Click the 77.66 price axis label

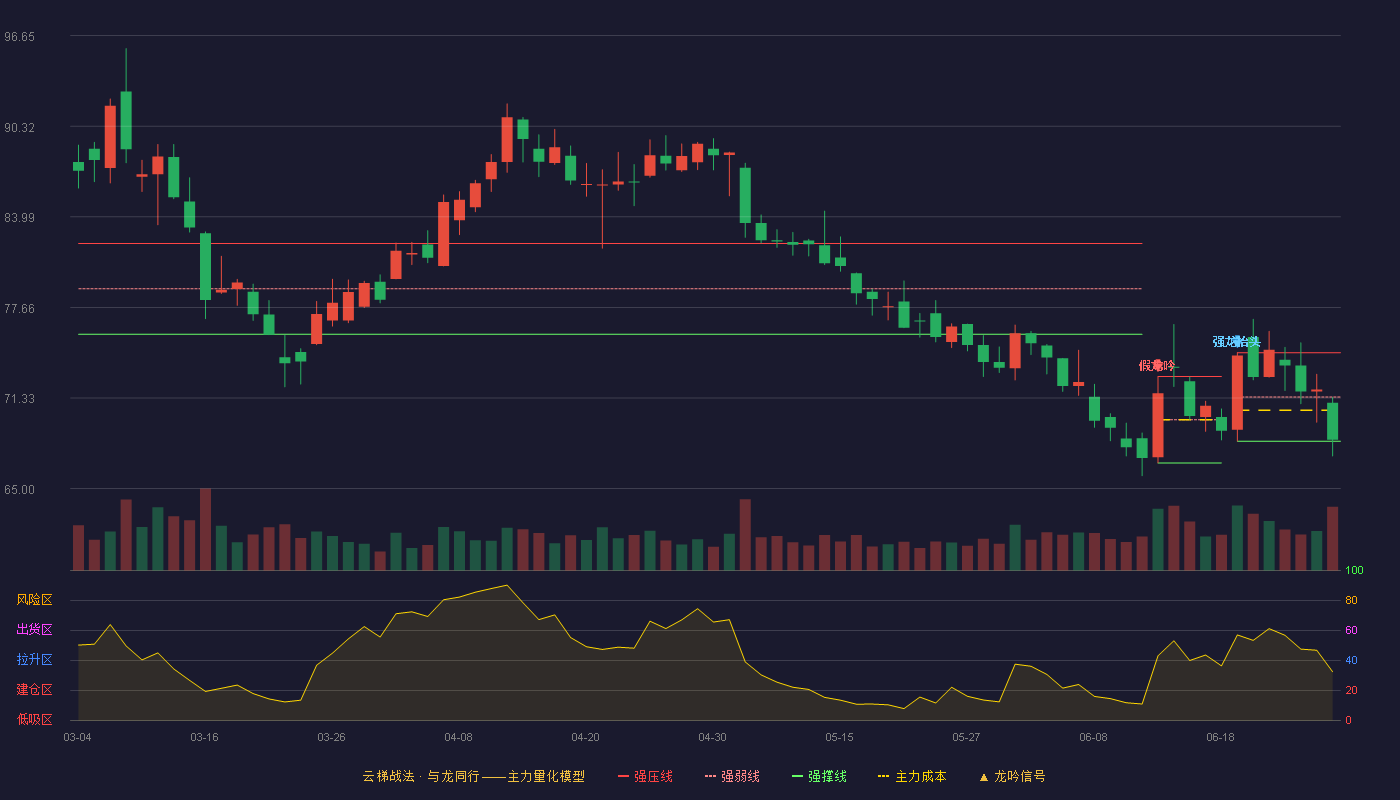(19, 308)
